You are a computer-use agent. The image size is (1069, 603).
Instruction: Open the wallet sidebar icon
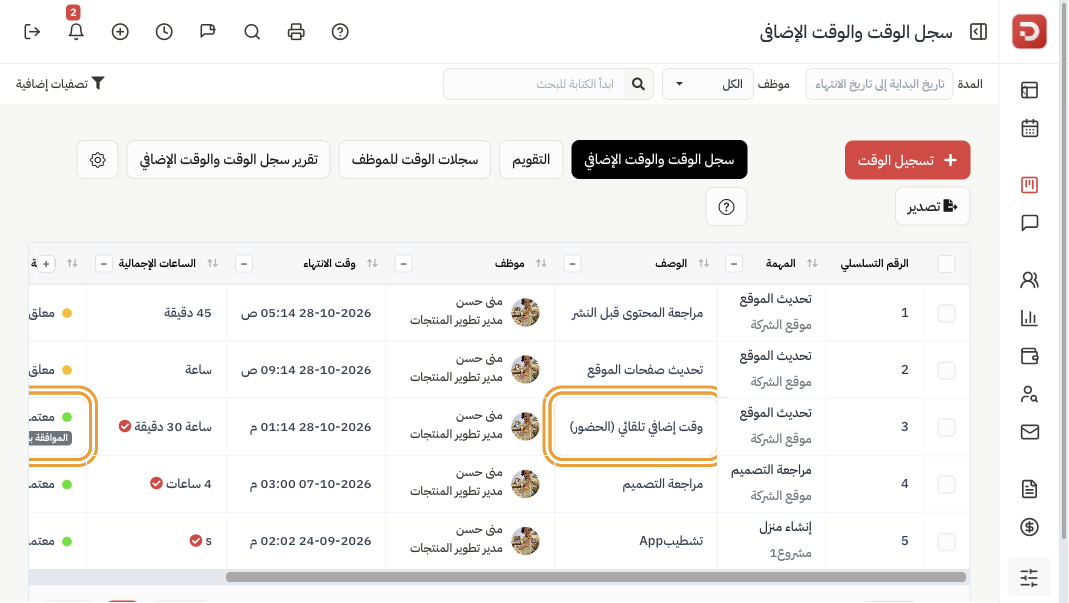click(x=1029, y=356)
